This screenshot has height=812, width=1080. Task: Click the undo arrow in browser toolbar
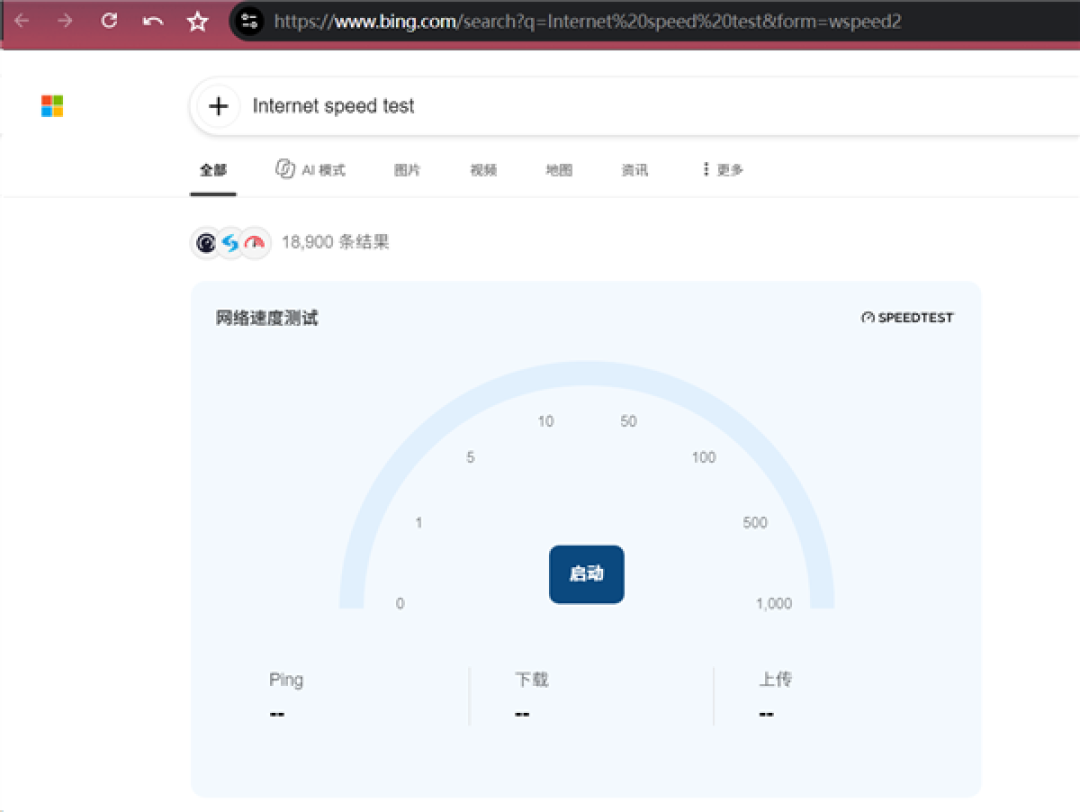click(153, 21)
